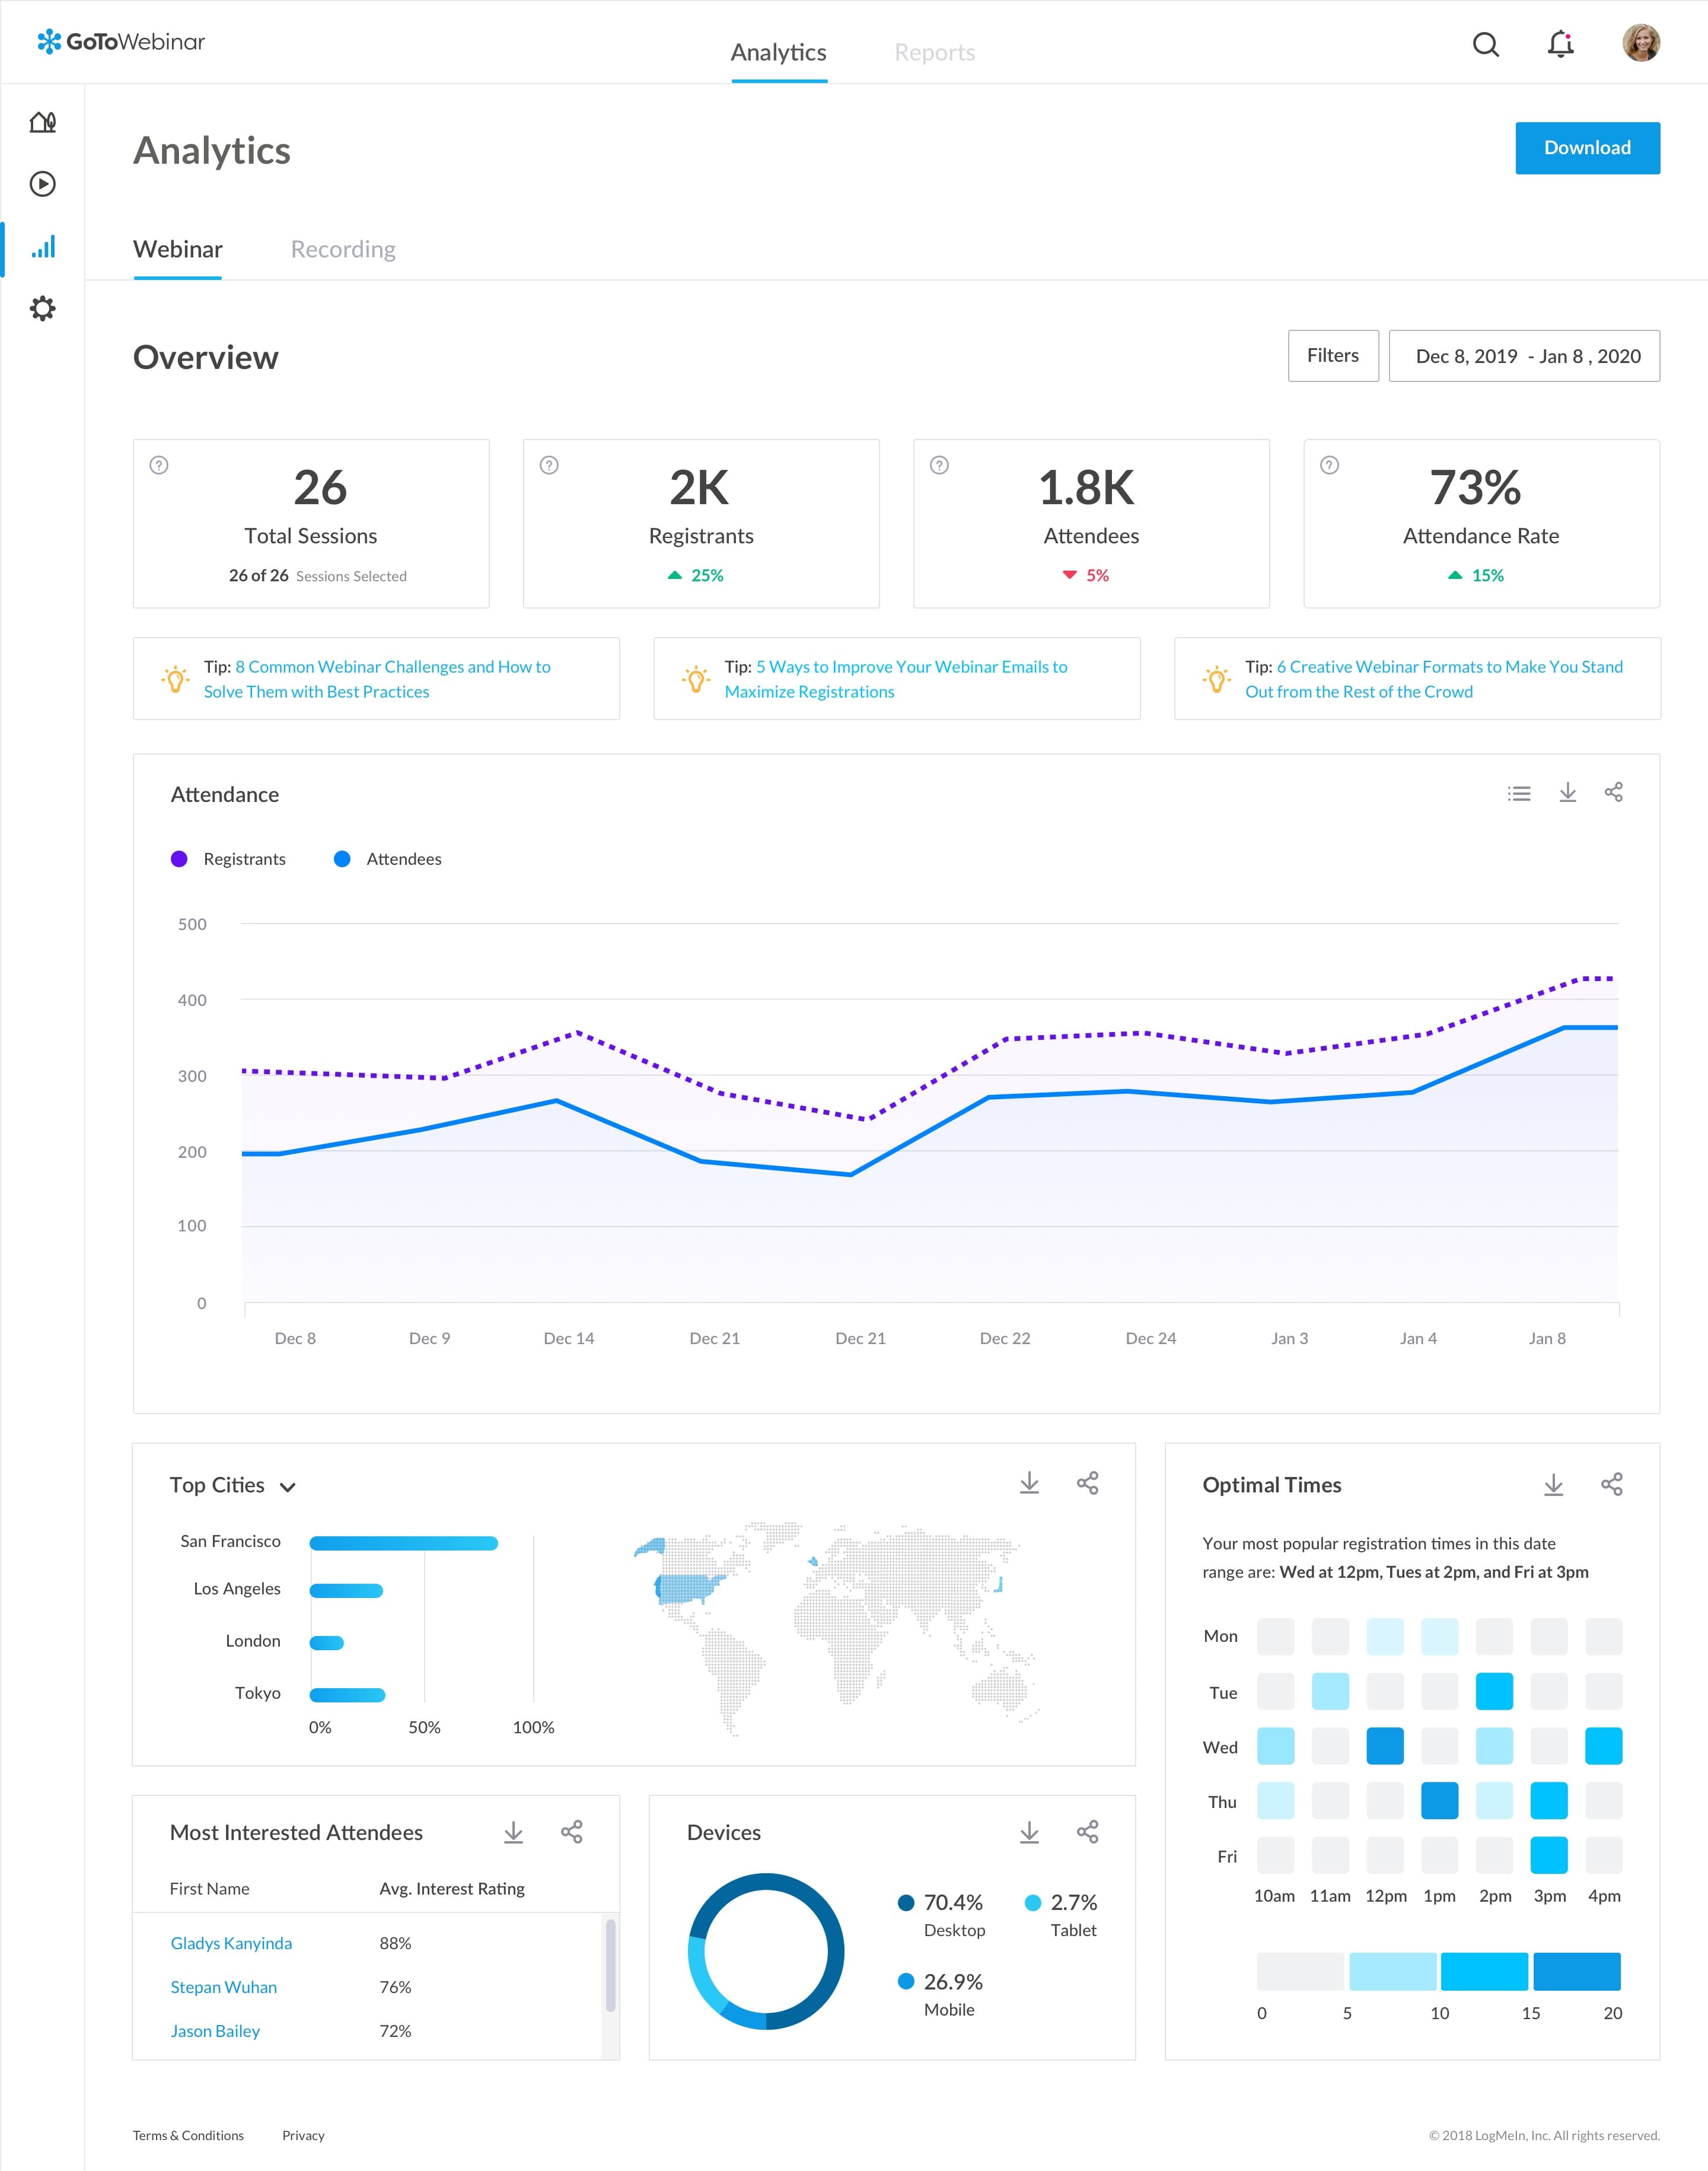Click the GoToWebinar logo

121,42
